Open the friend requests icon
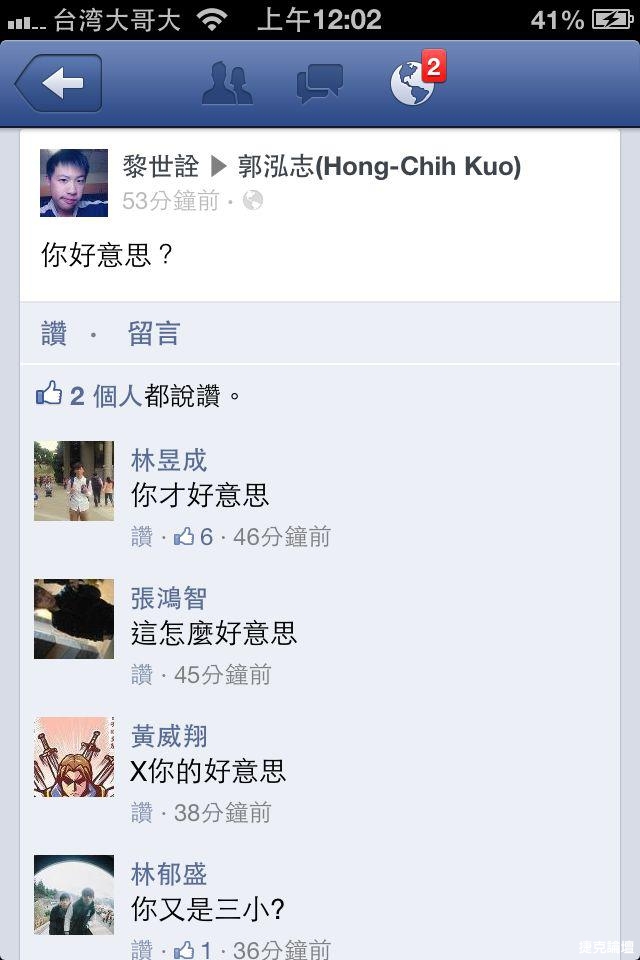This screenshot has height=960, width=640. pos(227,83)
